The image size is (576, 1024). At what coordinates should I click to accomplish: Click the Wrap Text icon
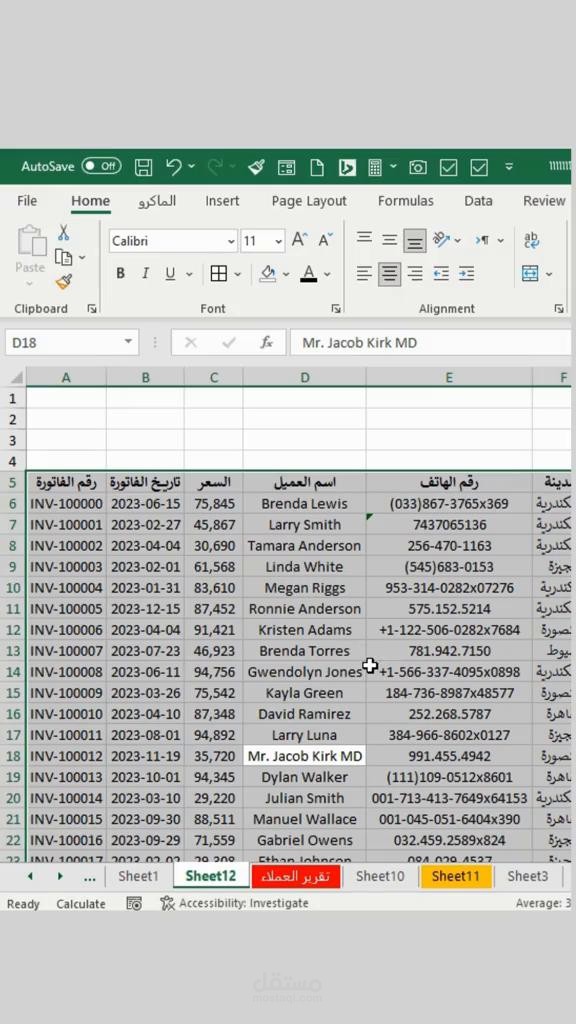[x=532, y=240]
